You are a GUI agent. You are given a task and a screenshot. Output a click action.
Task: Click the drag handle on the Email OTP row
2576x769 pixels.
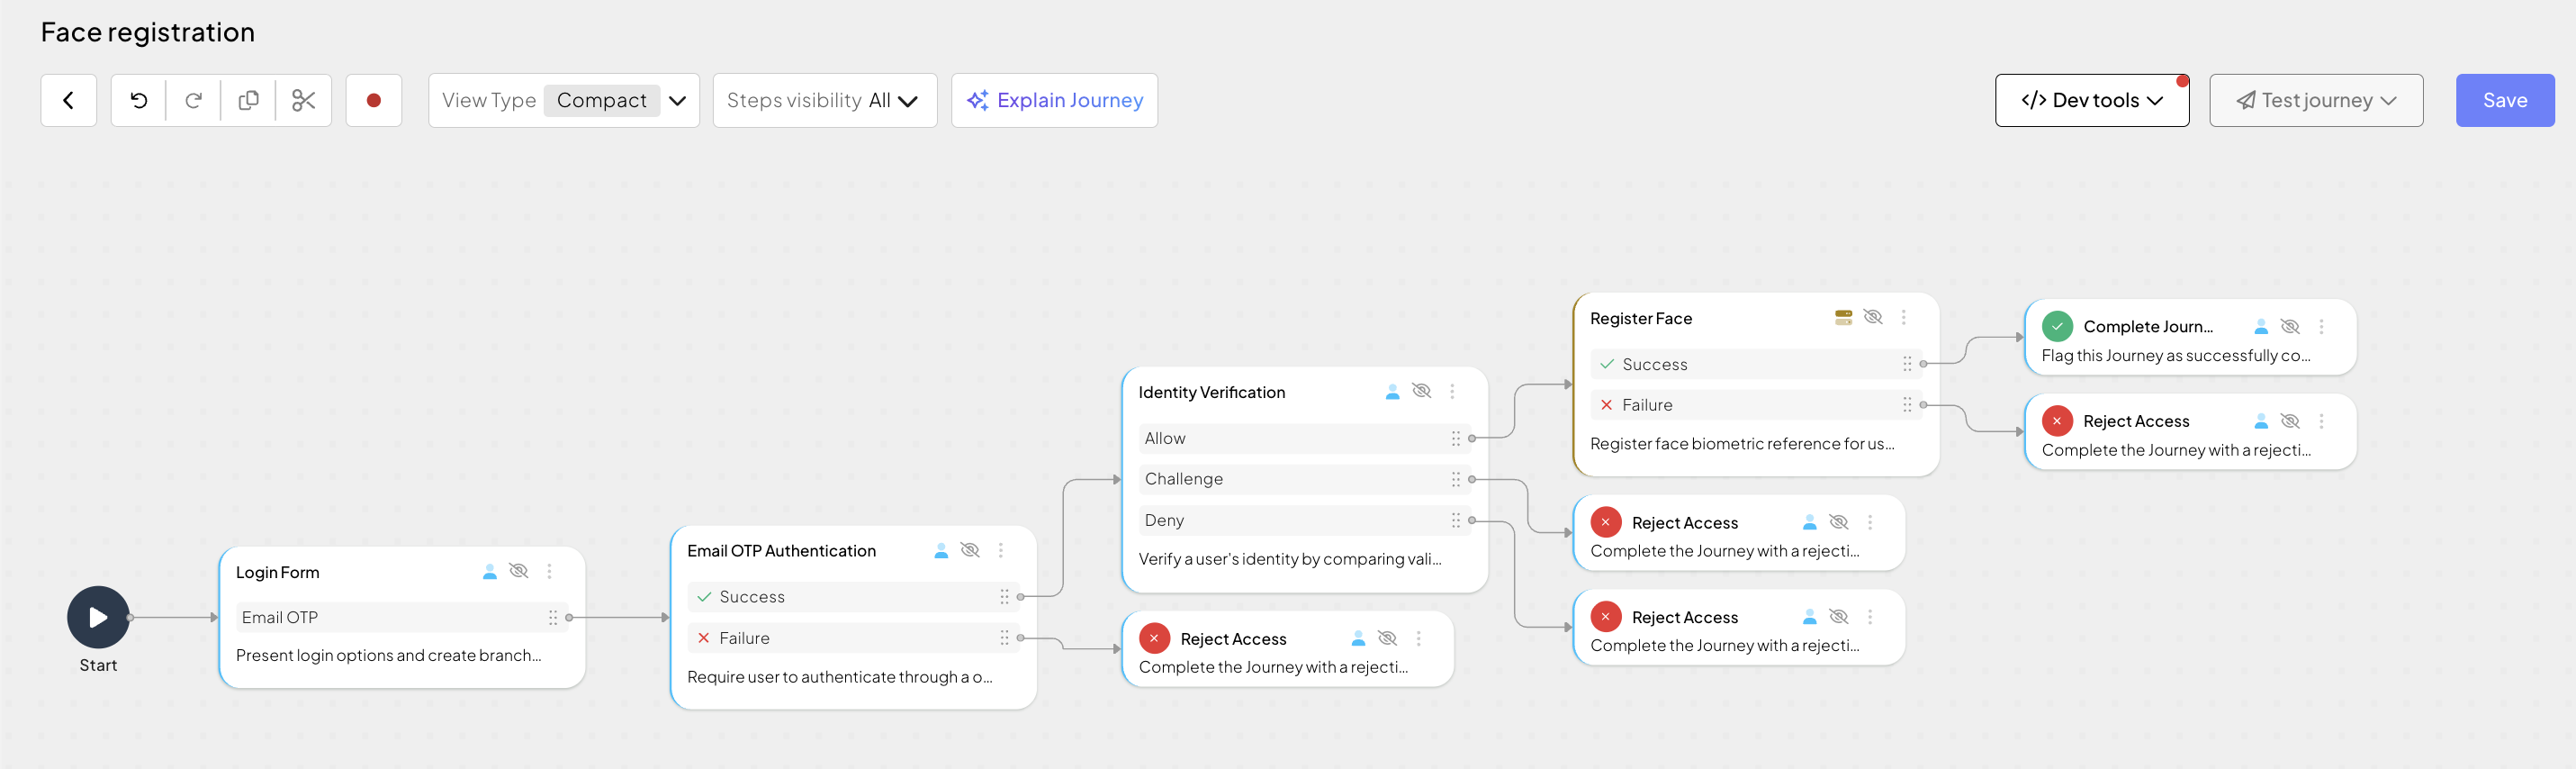pos(553,618)
